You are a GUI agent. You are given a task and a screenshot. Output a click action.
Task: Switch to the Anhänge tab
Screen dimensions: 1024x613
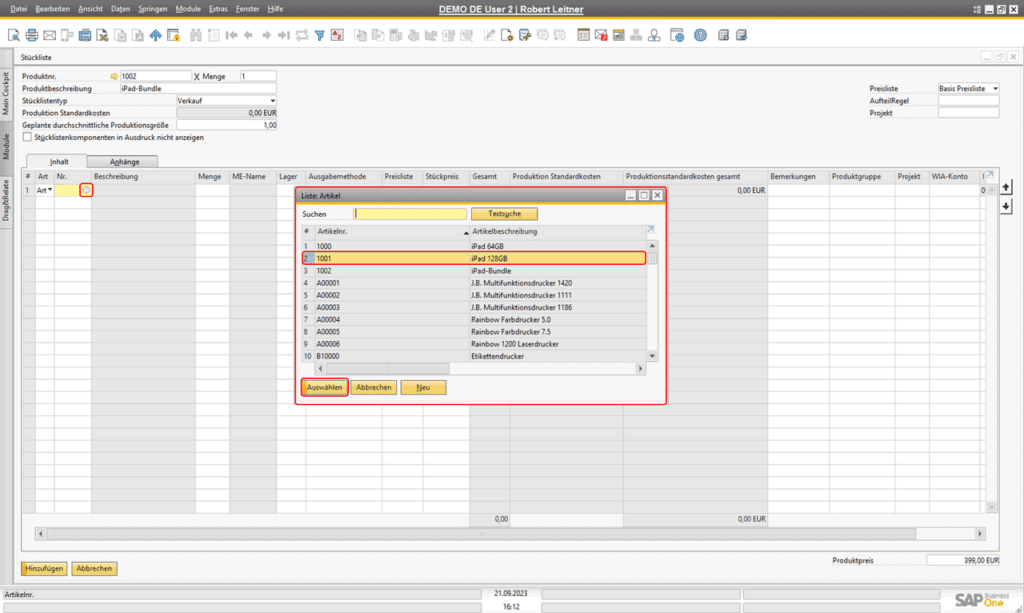click(x=123, y=161)
